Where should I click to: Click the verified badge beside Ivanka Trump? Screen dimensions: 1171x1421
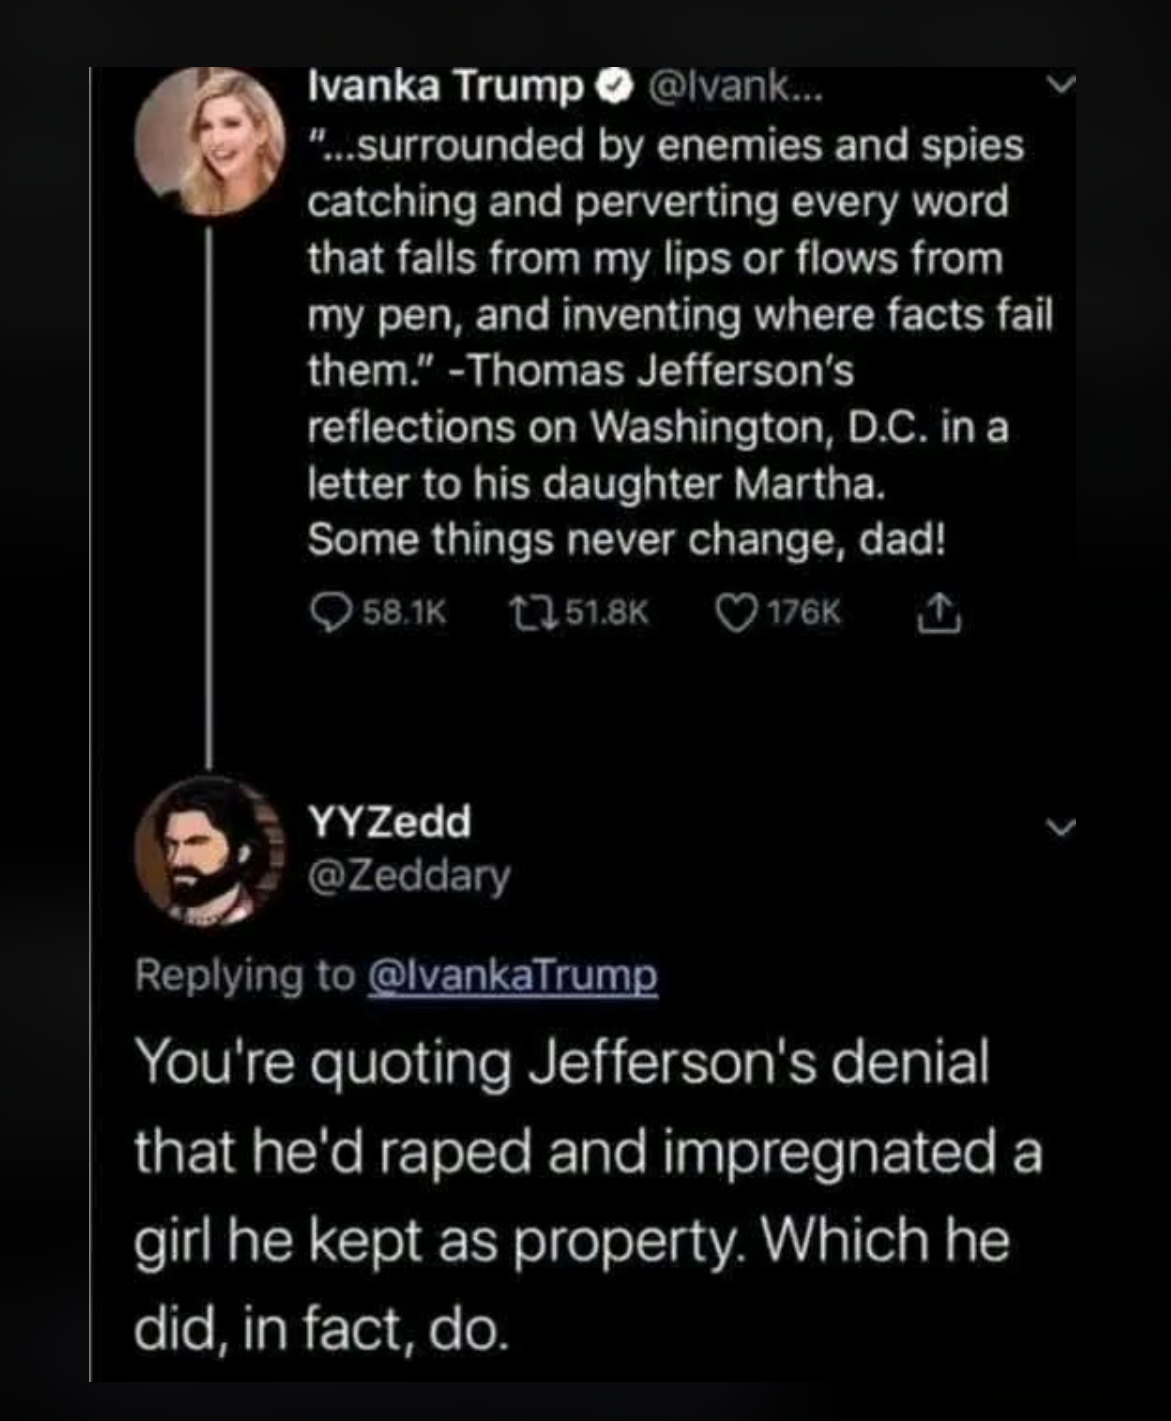pyautogui.click(x=614, y=88)
